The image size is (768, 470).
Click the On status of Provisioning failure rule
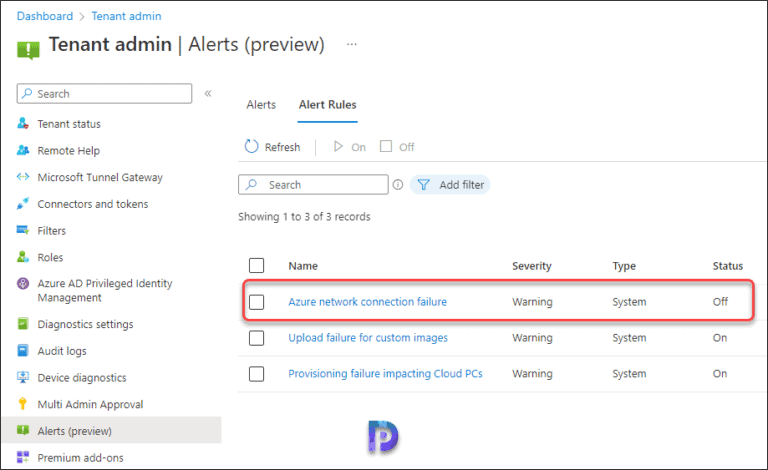(720, 374)
